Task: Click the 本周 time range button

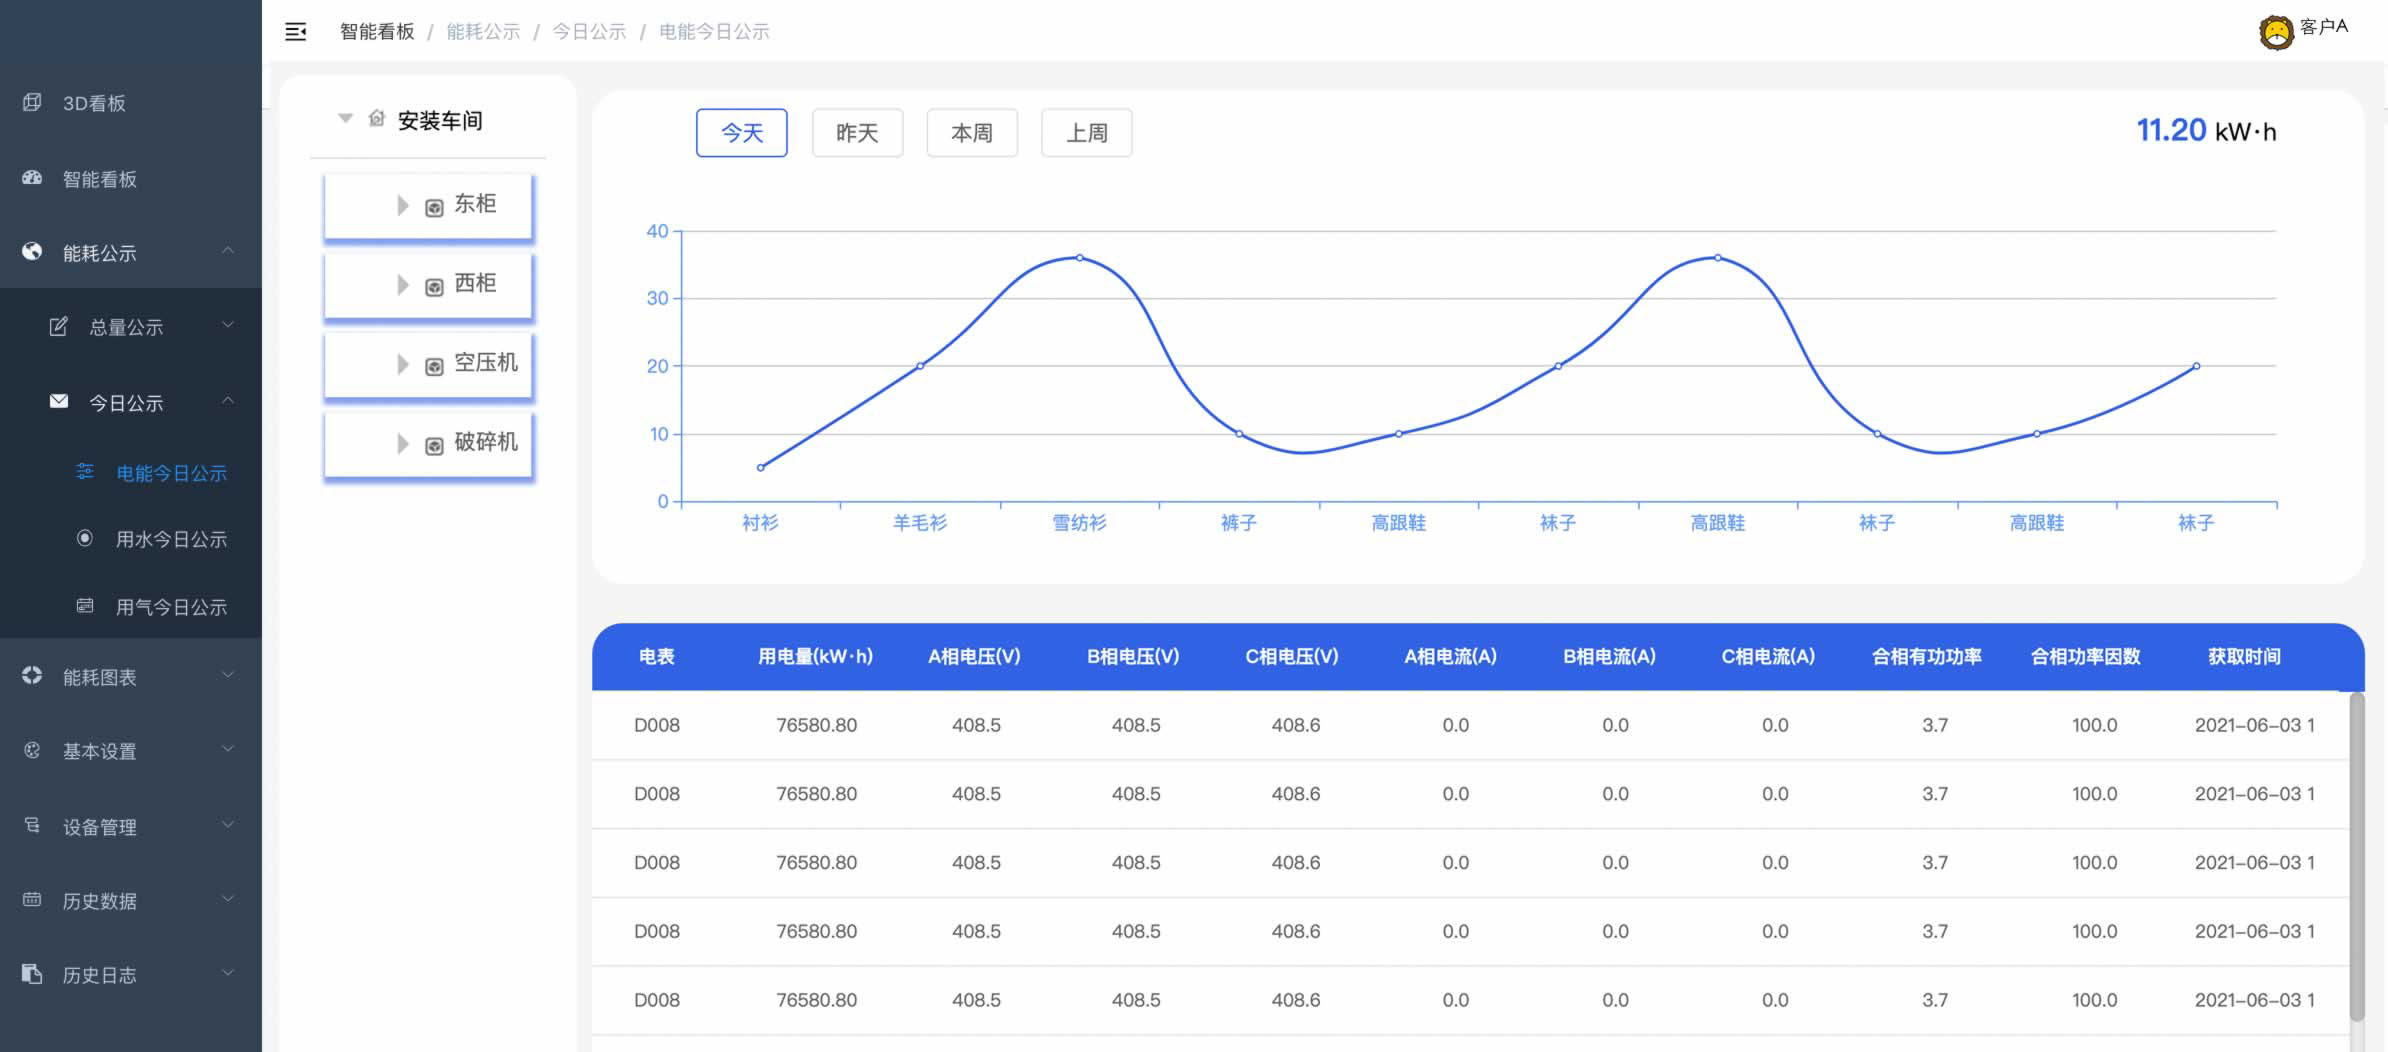Action: pyautogui.click(x=971, y=132)
